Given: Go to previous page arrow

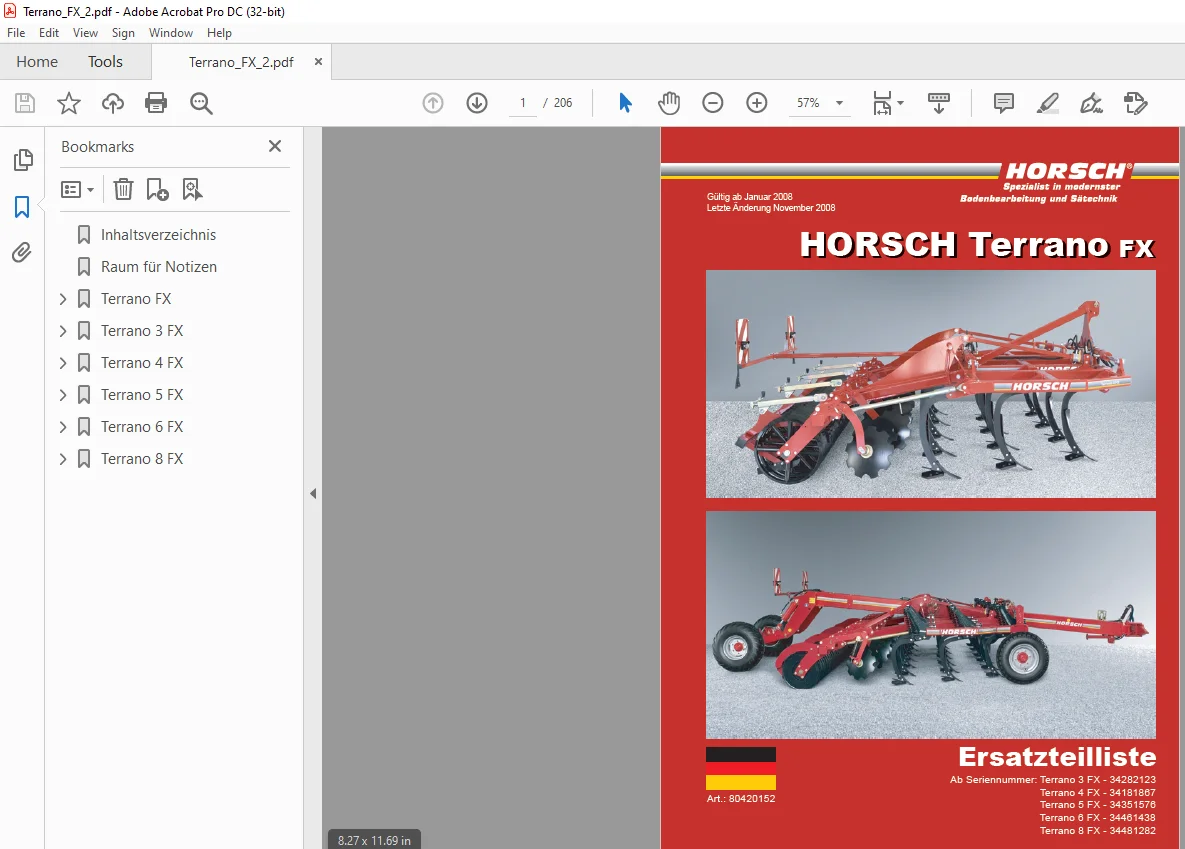Looking at the screenshot, I should 433,103.
